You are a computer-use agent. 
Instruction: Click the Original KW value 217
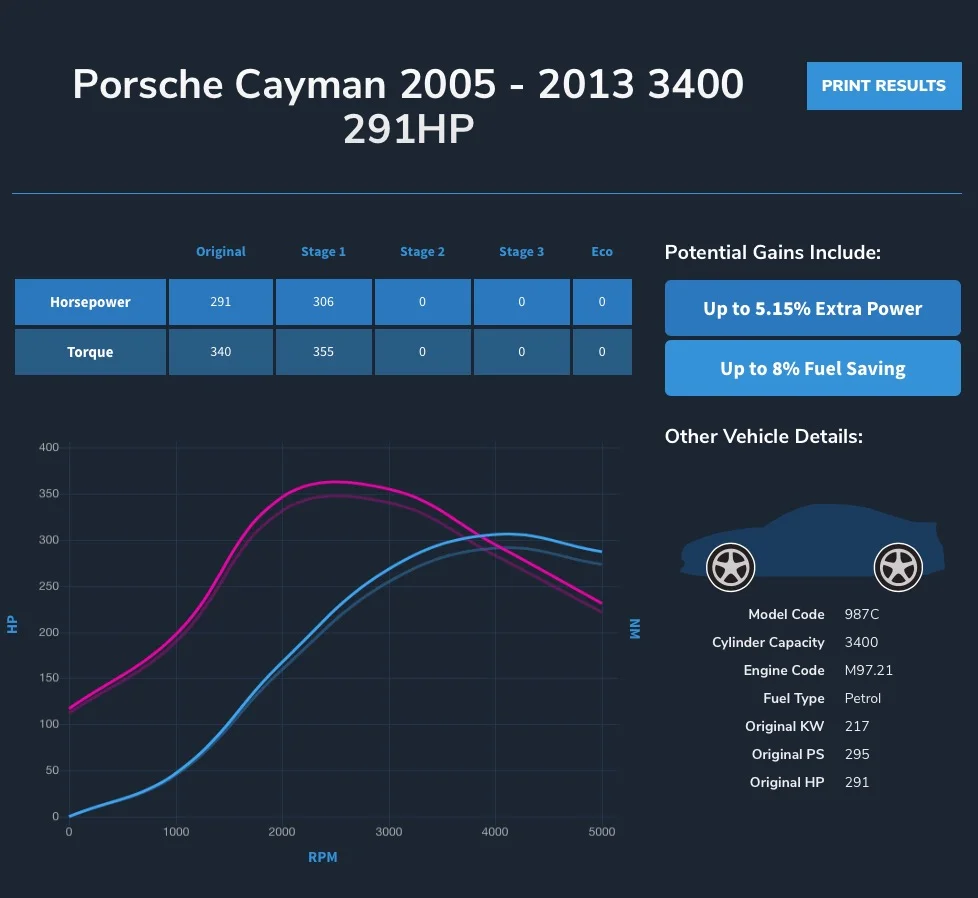[857, 727]
